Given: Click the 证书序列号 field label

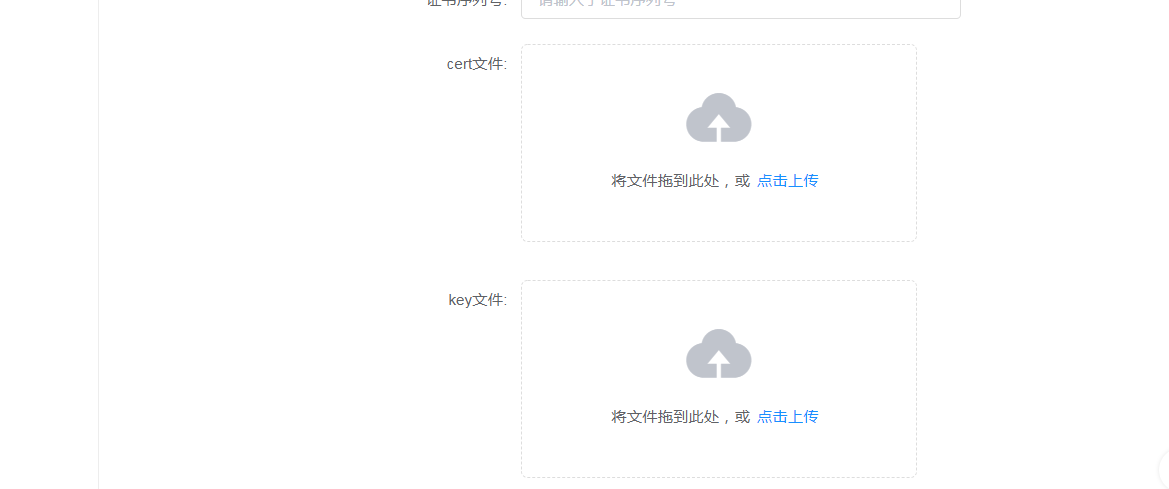Looking at the screenshot, I should pyautogui.click(x=467, y=3).
